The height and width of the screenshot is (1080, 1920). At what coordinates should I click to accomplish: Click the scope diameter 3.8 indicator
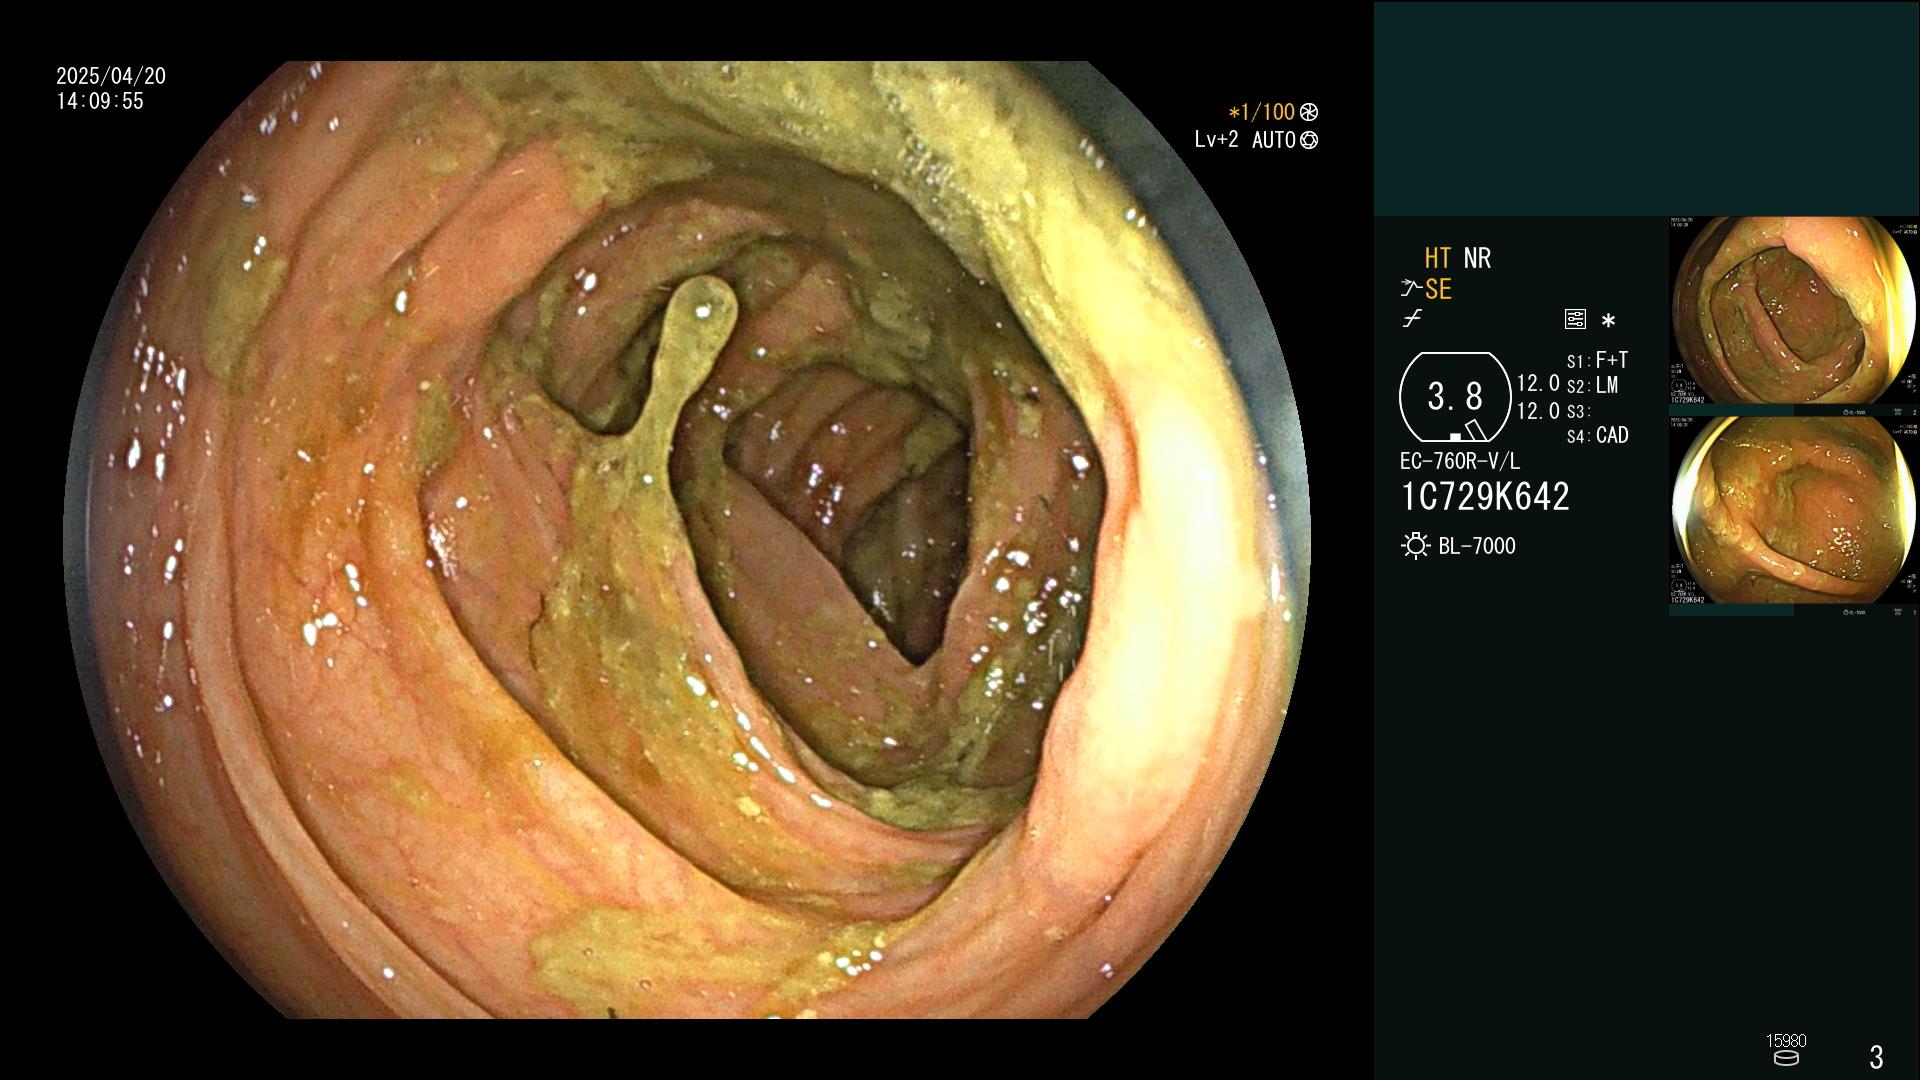click(x=1455, y=397)
